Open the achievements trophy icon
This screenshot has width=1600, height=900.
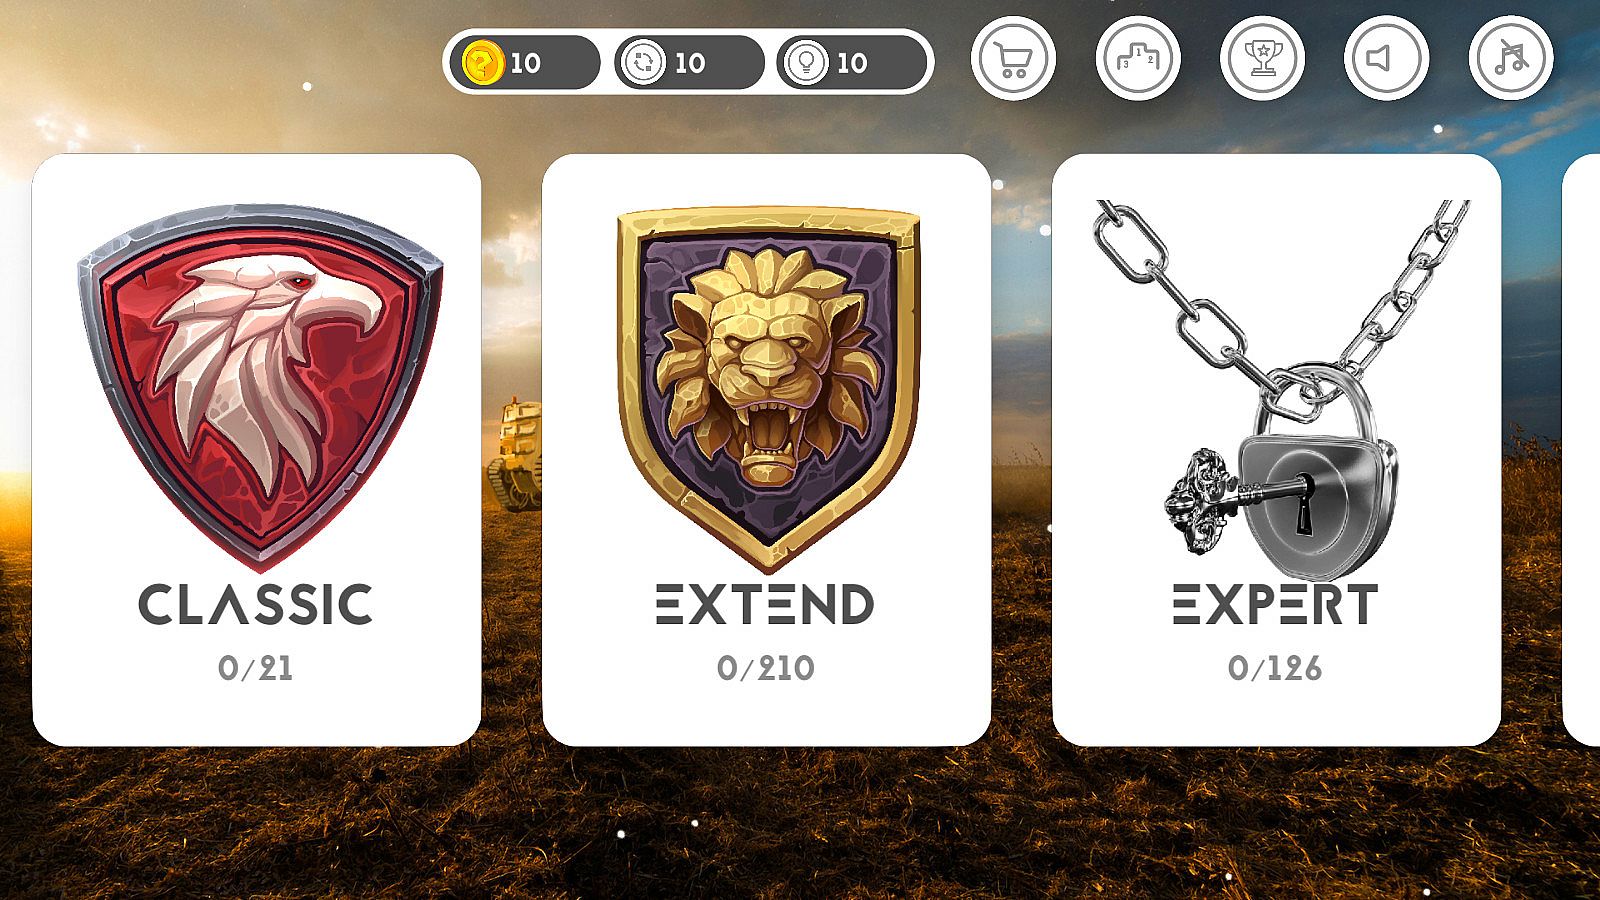[x=1262, y=59]
